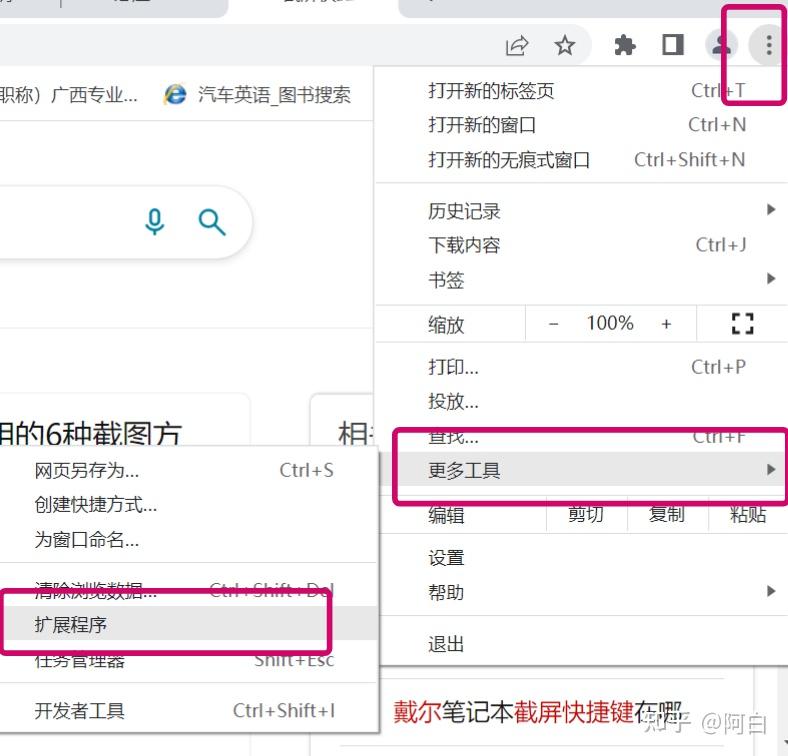Viewport: 788px width, 756px height.
Task: Open 下载内容 from the menu
Action: (581, 245)
